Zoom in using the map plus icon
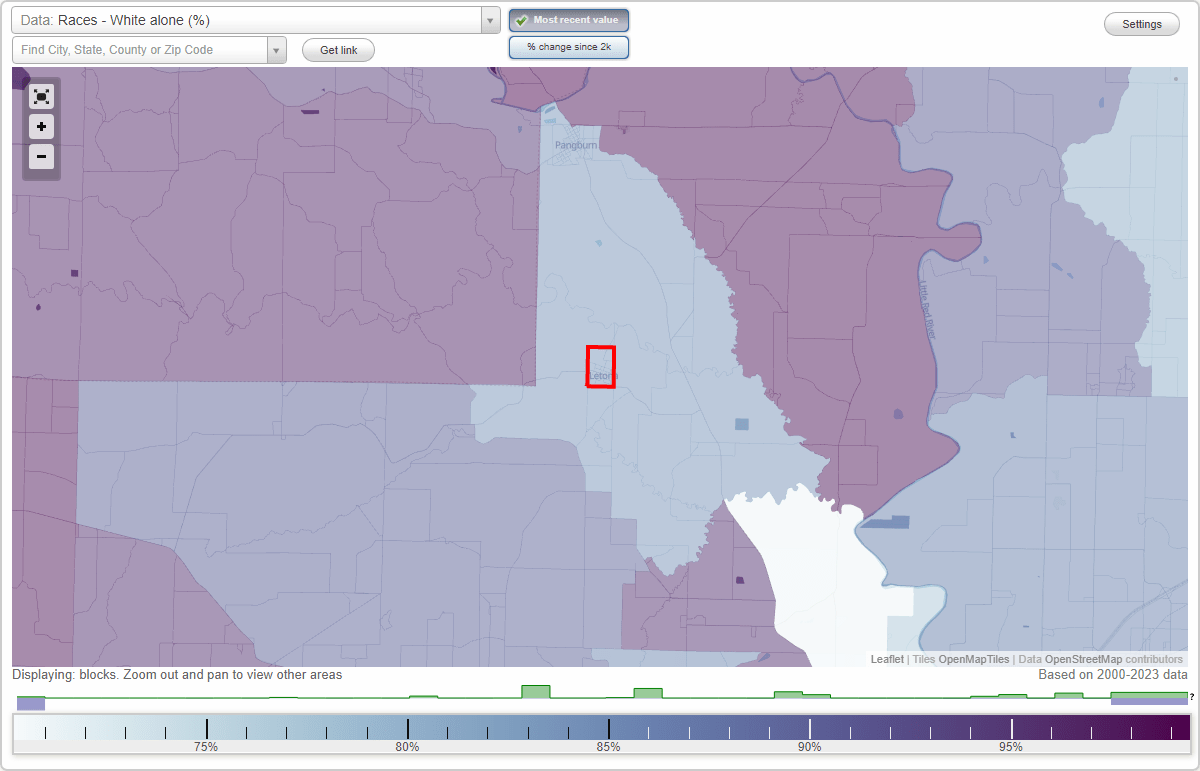 point(41,126)
